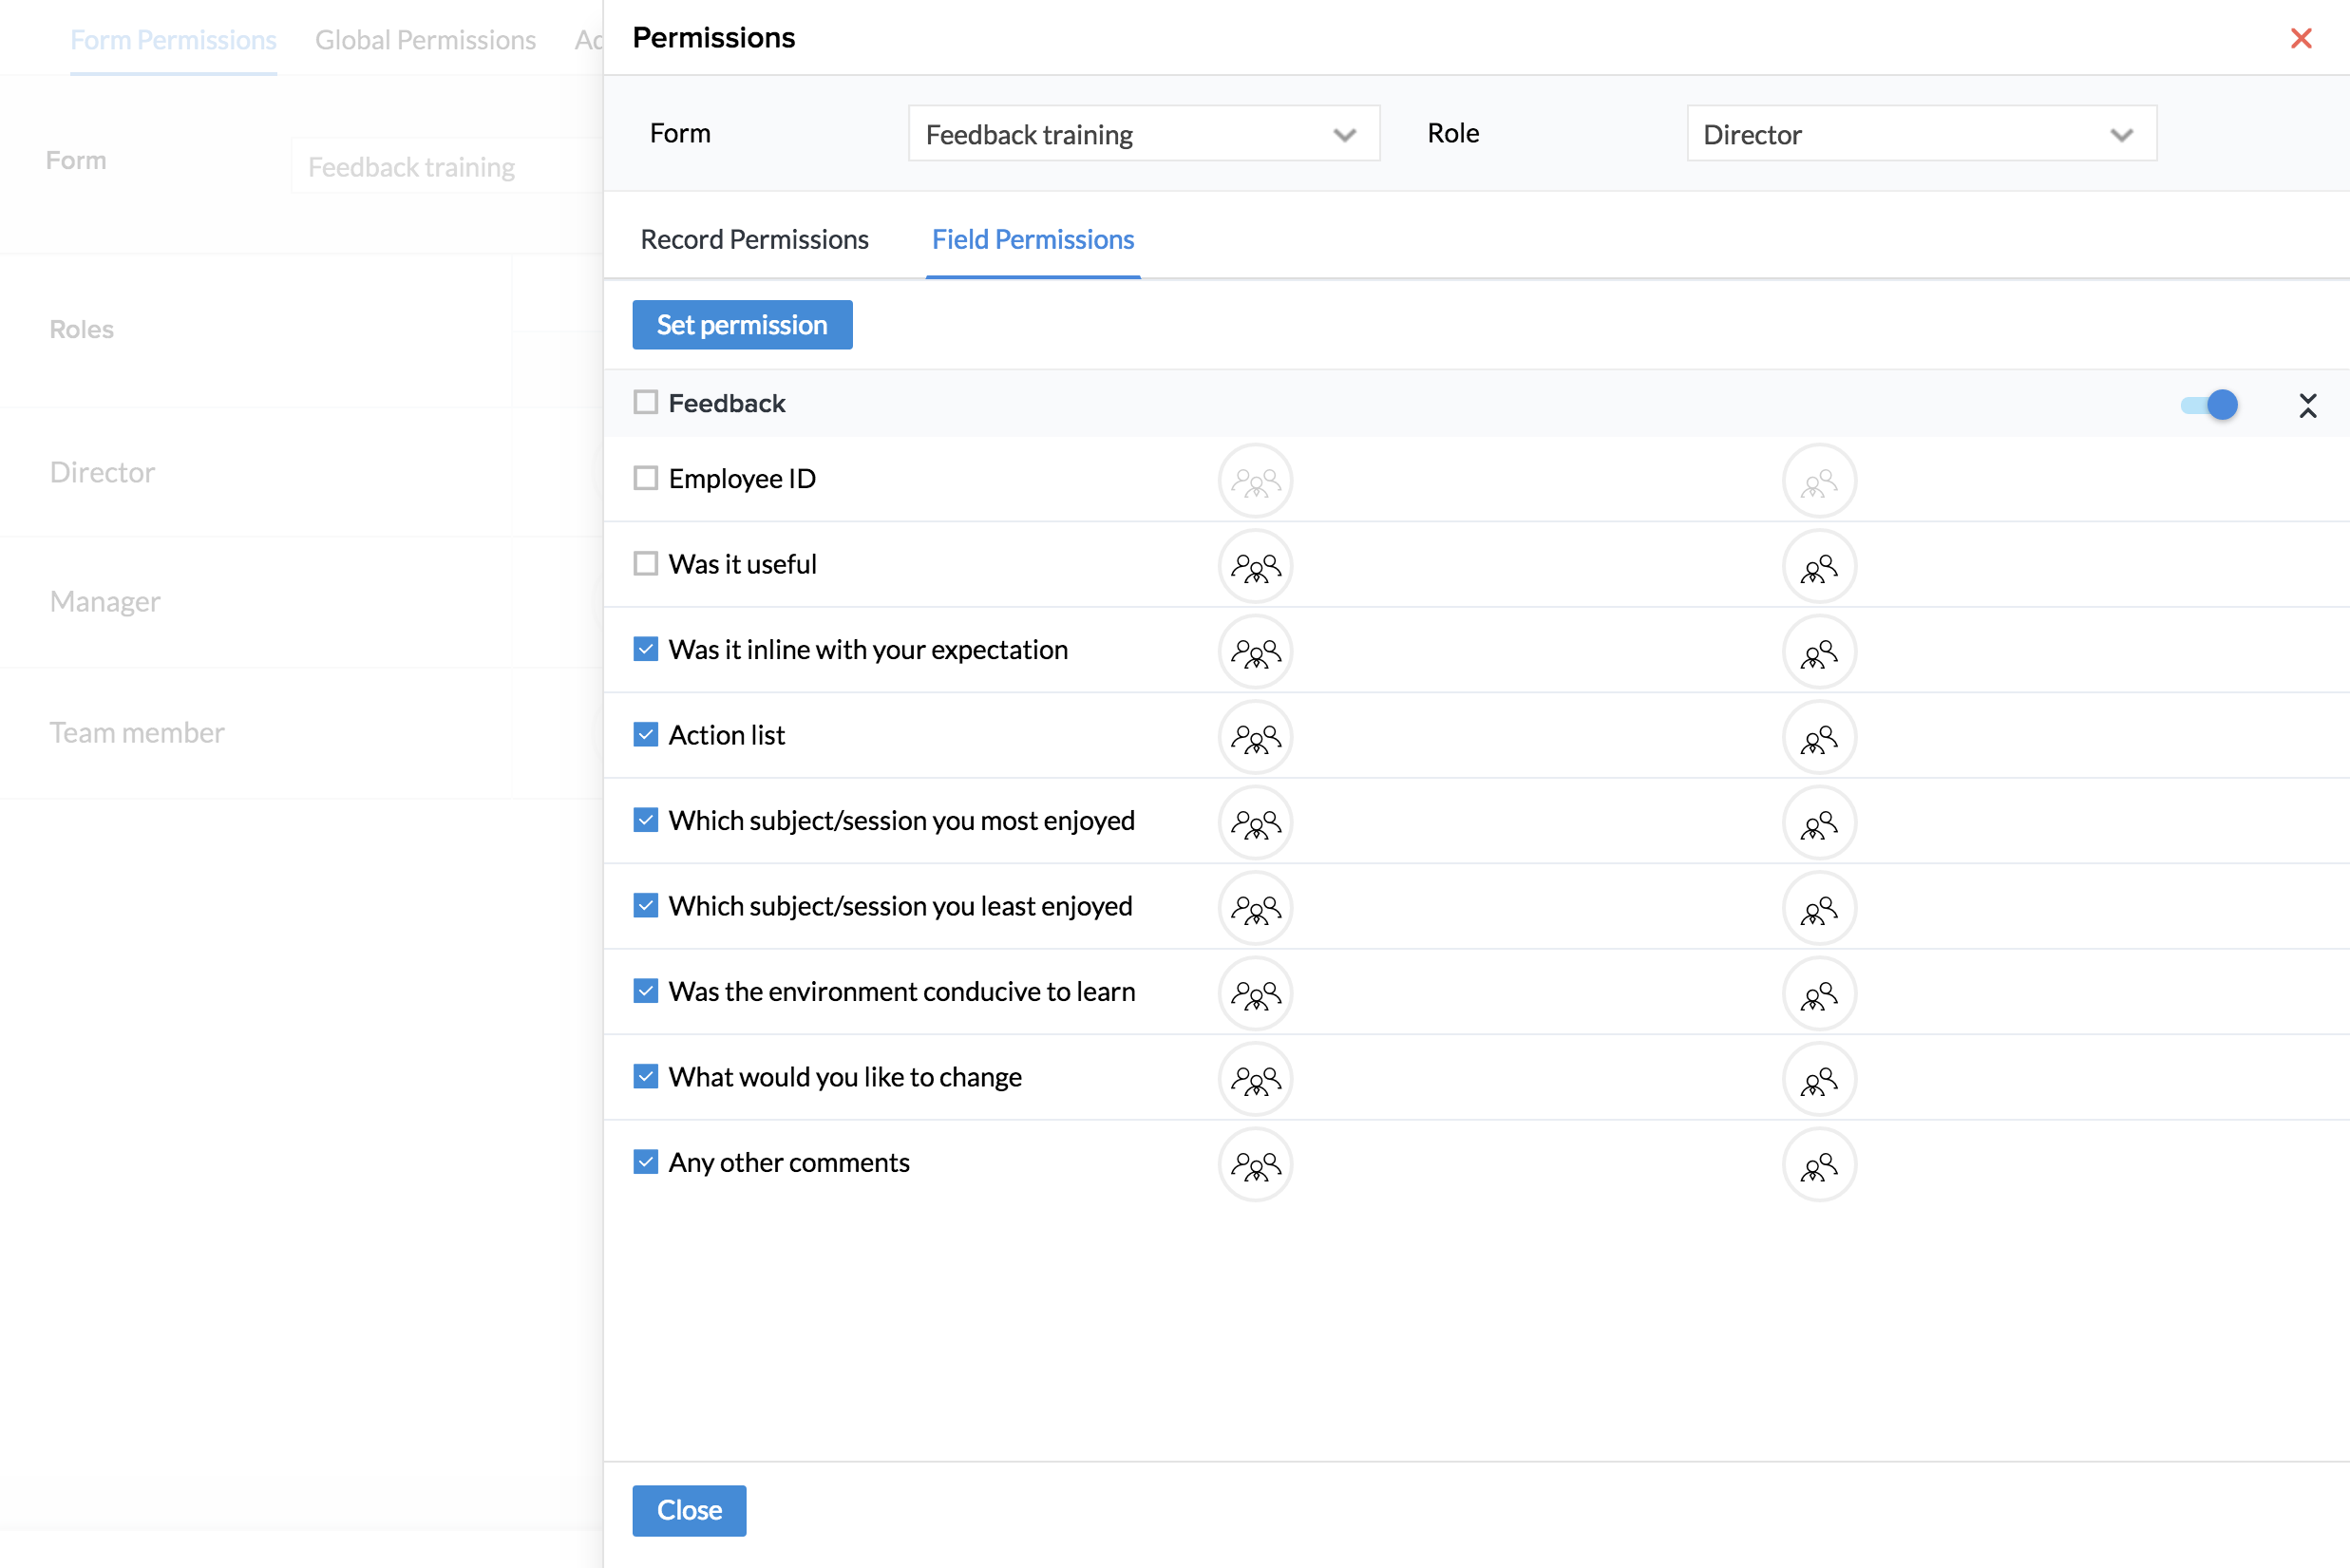Click three-person icon in Was it useful row

point(1255,567)
